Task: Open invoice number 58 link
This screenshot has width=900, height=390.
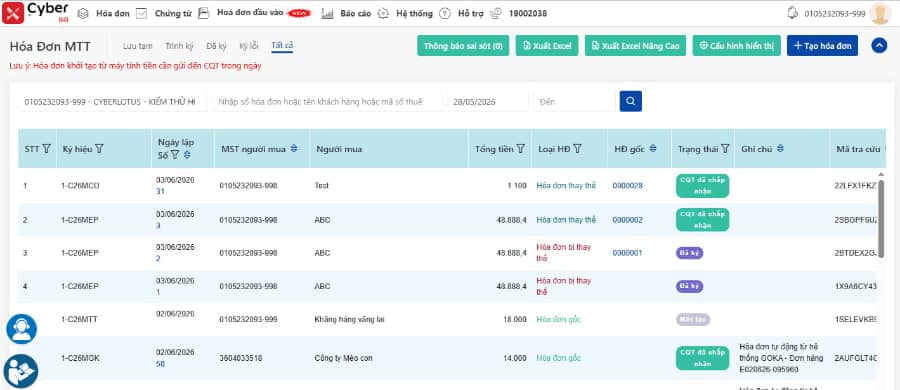Action: [160, 364]
